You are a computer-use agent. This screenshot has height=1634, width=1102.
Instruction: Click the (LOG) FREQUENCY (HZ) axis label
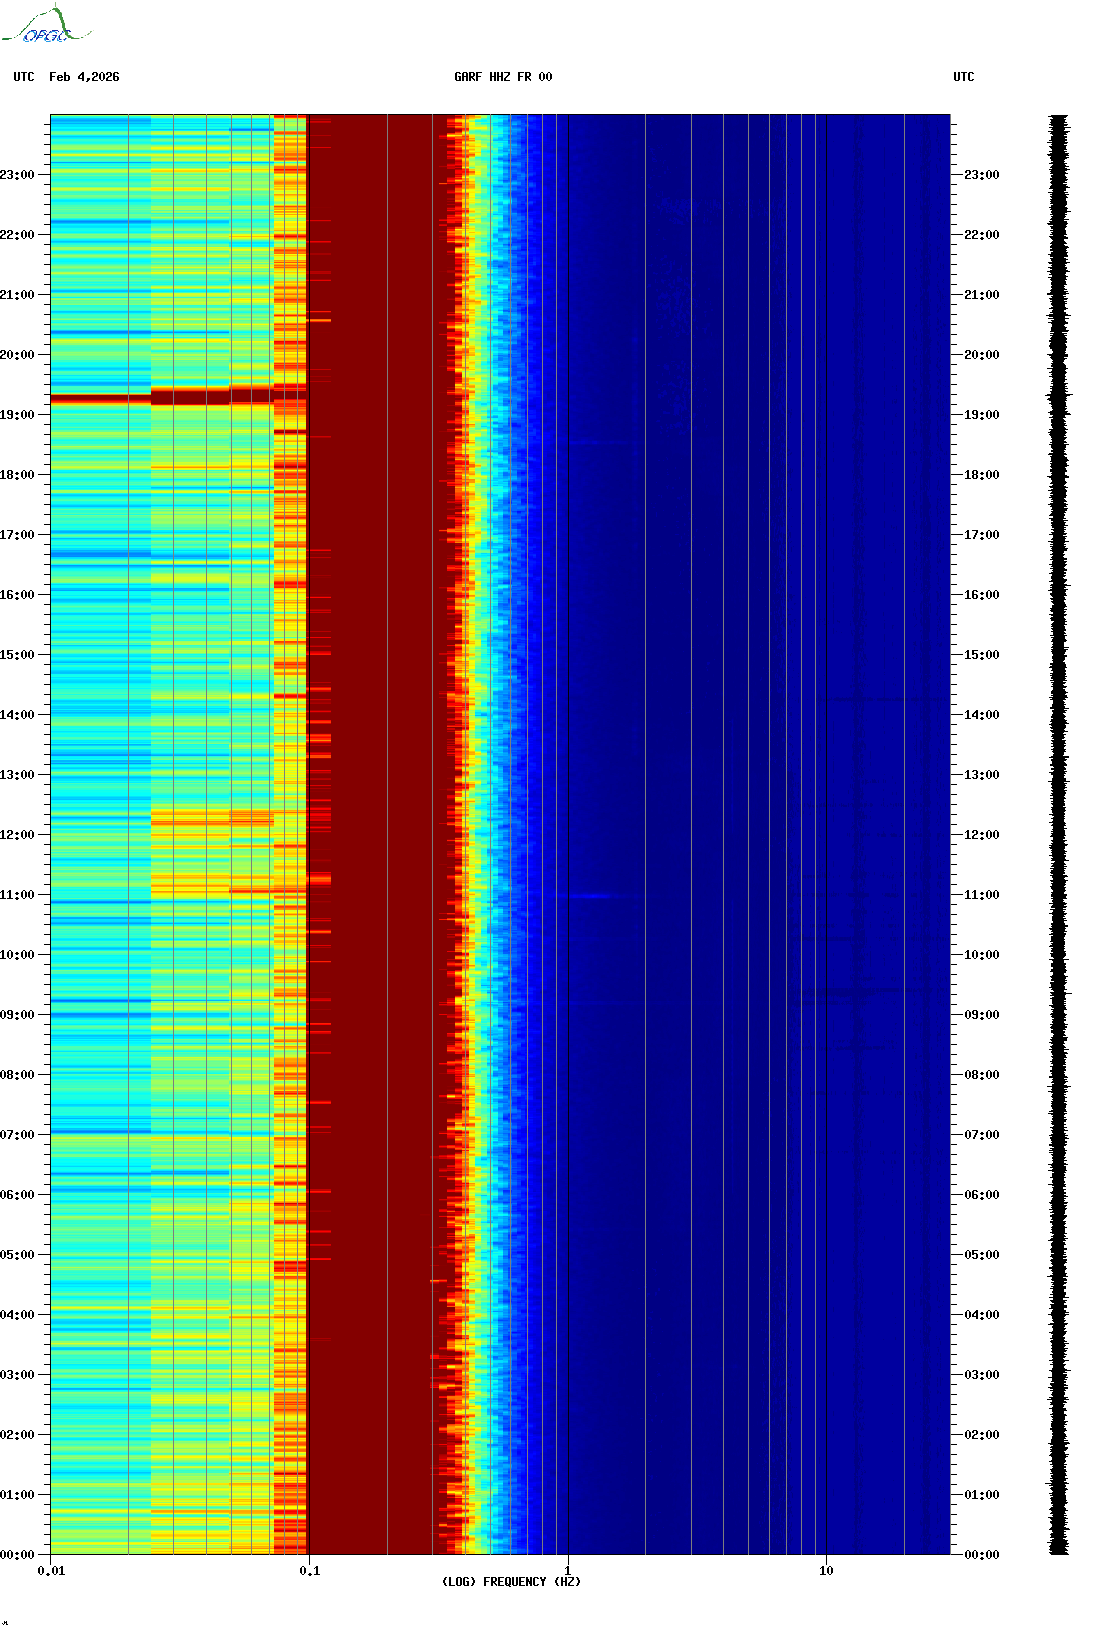click(x=511, y=1581)
